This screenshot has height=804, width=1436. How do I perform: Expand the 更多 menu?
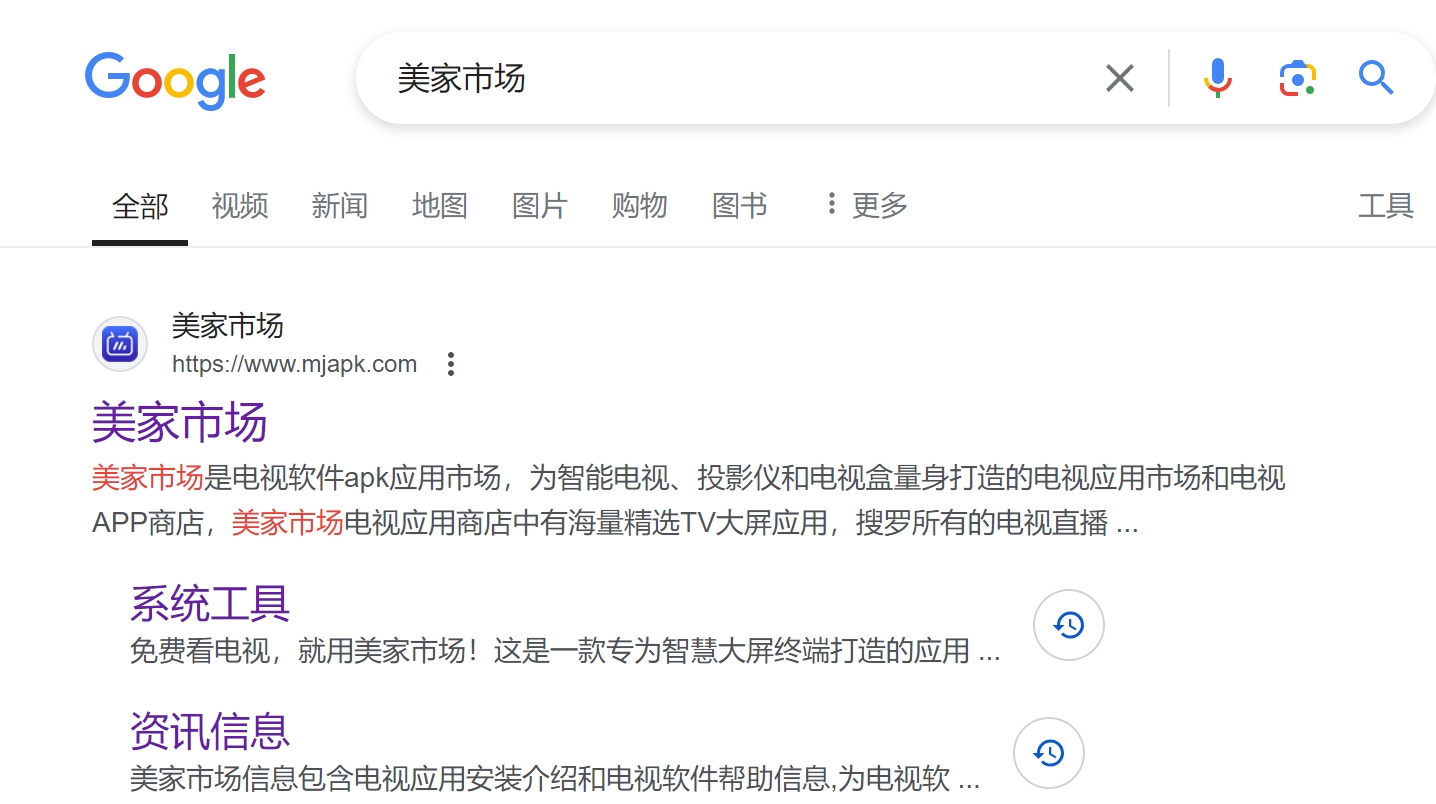pos(866,206)
